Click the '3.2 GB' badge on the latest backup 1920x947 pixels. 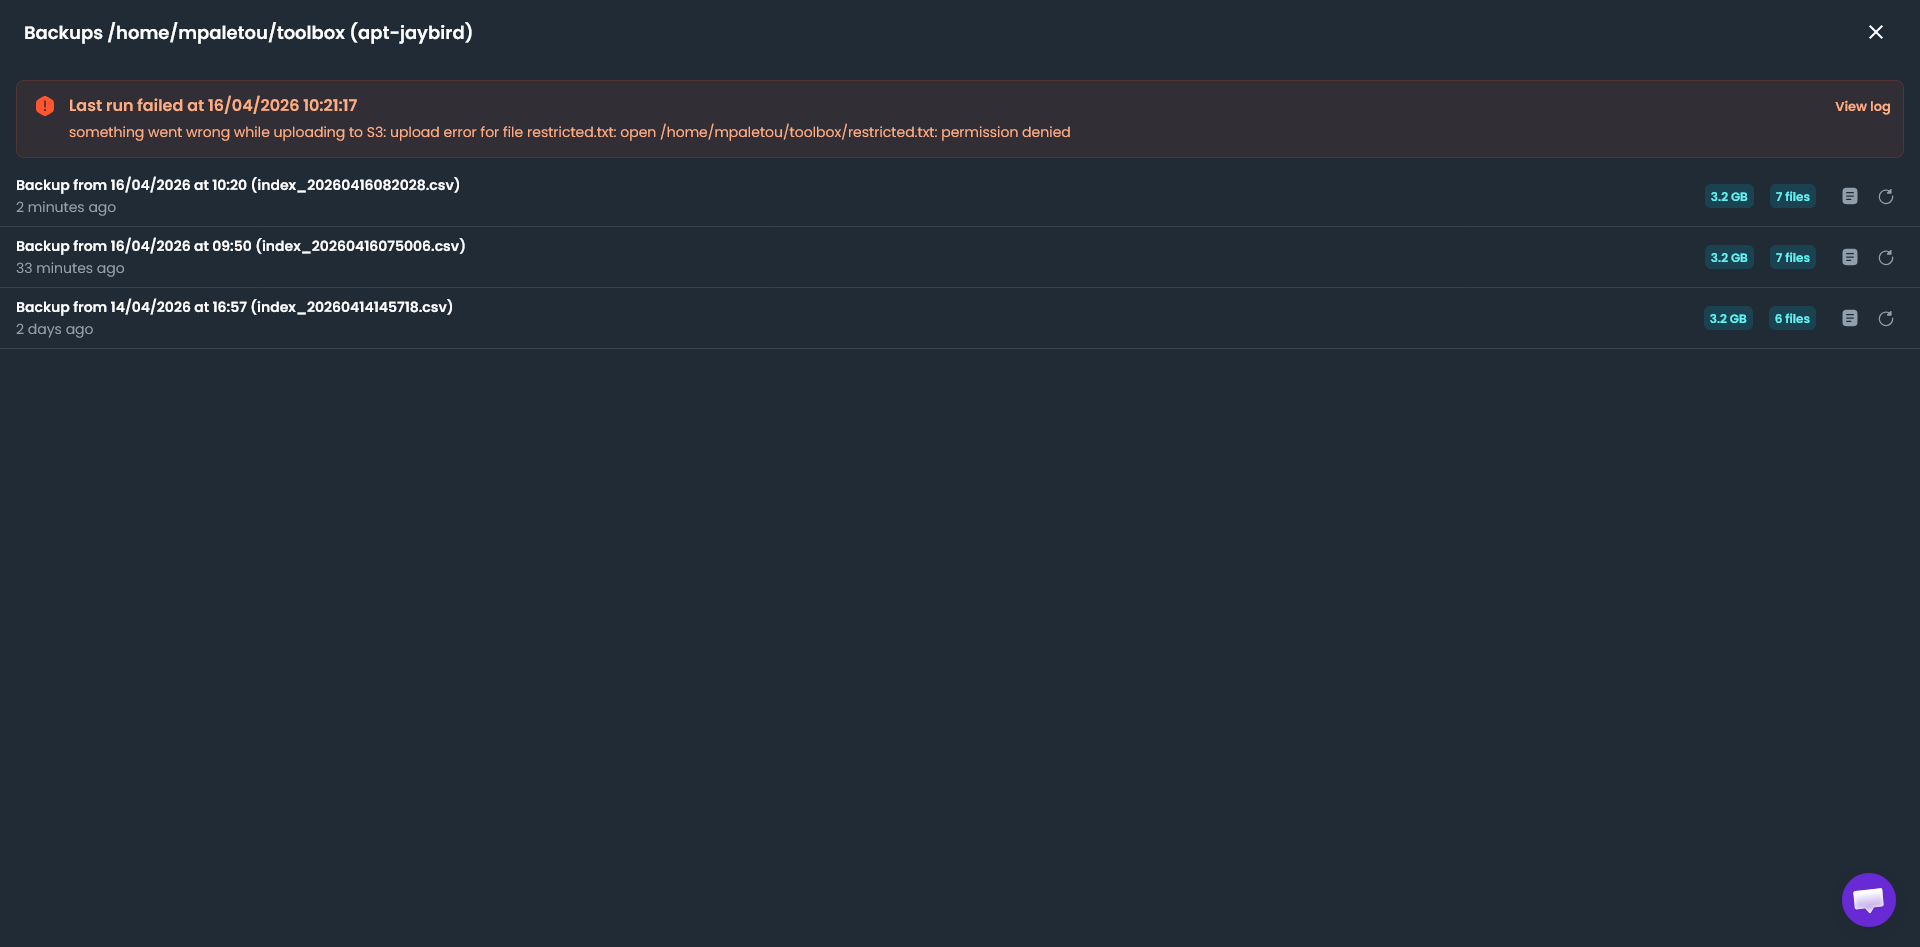click(1728, 196)
